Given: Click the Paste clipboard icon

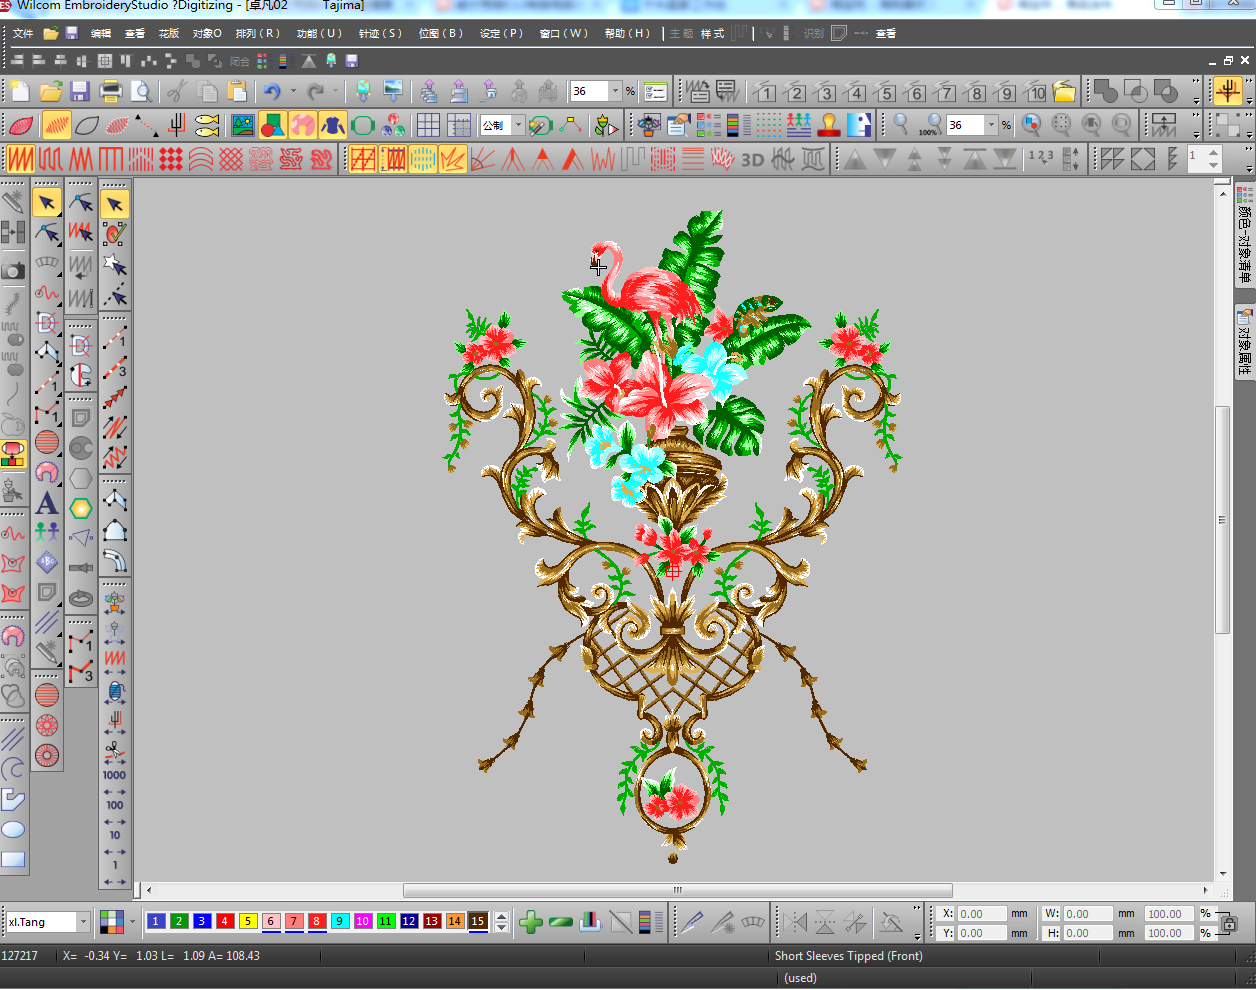Looking at the screenshot, I should click(x=237, y=92).
